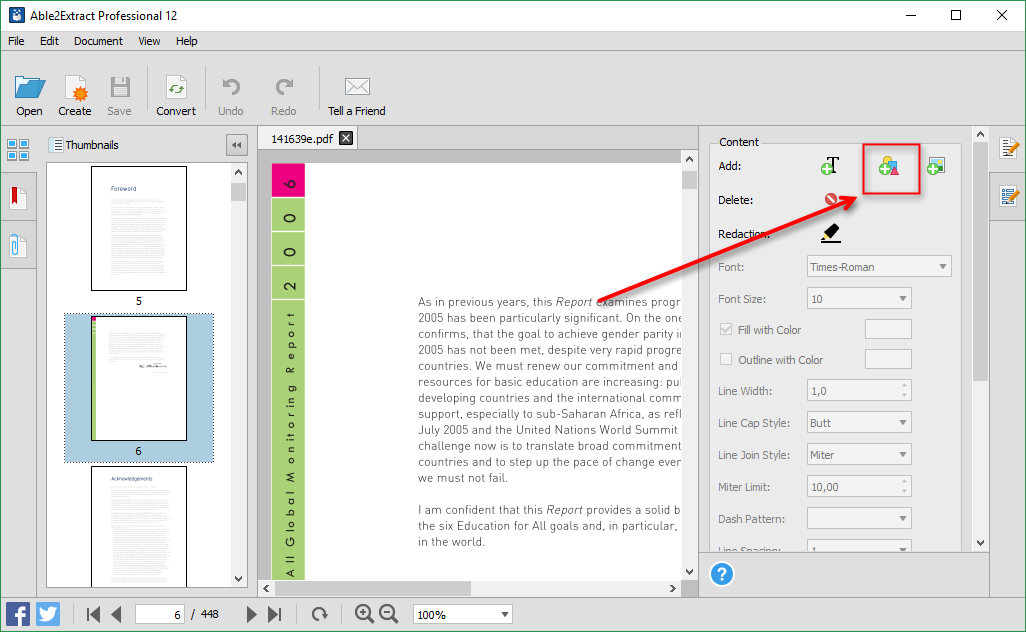
Task: Open the Font Size dropdown
Action: pos(859,298)
